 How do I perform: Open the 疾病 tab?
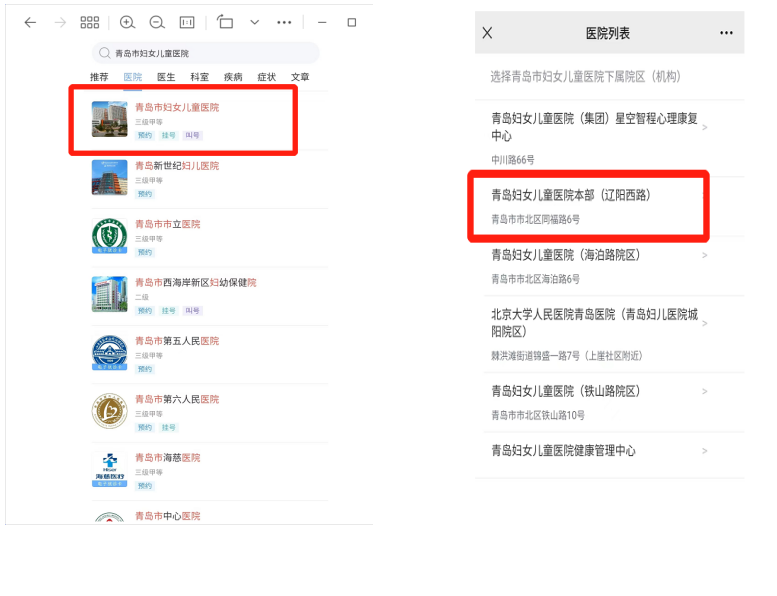coord(233,77)
